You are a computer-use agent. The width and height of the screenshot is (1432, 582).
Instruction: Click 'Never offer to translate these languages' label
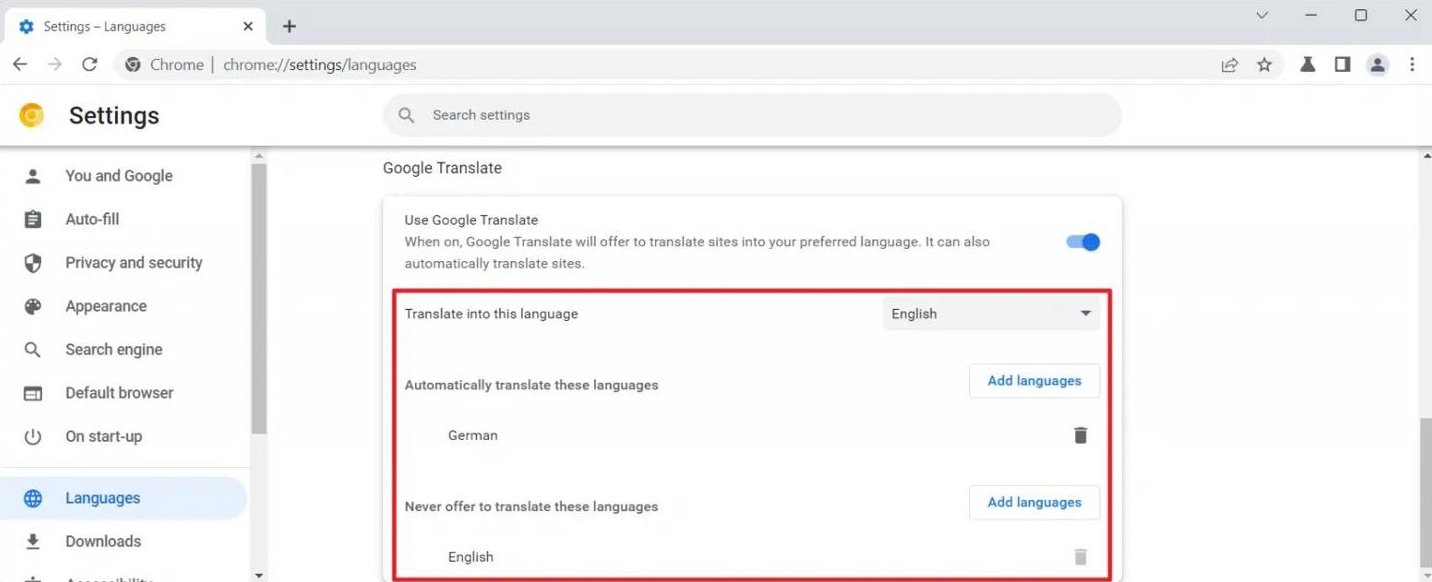pyautogui.click(x=531, y=507)
